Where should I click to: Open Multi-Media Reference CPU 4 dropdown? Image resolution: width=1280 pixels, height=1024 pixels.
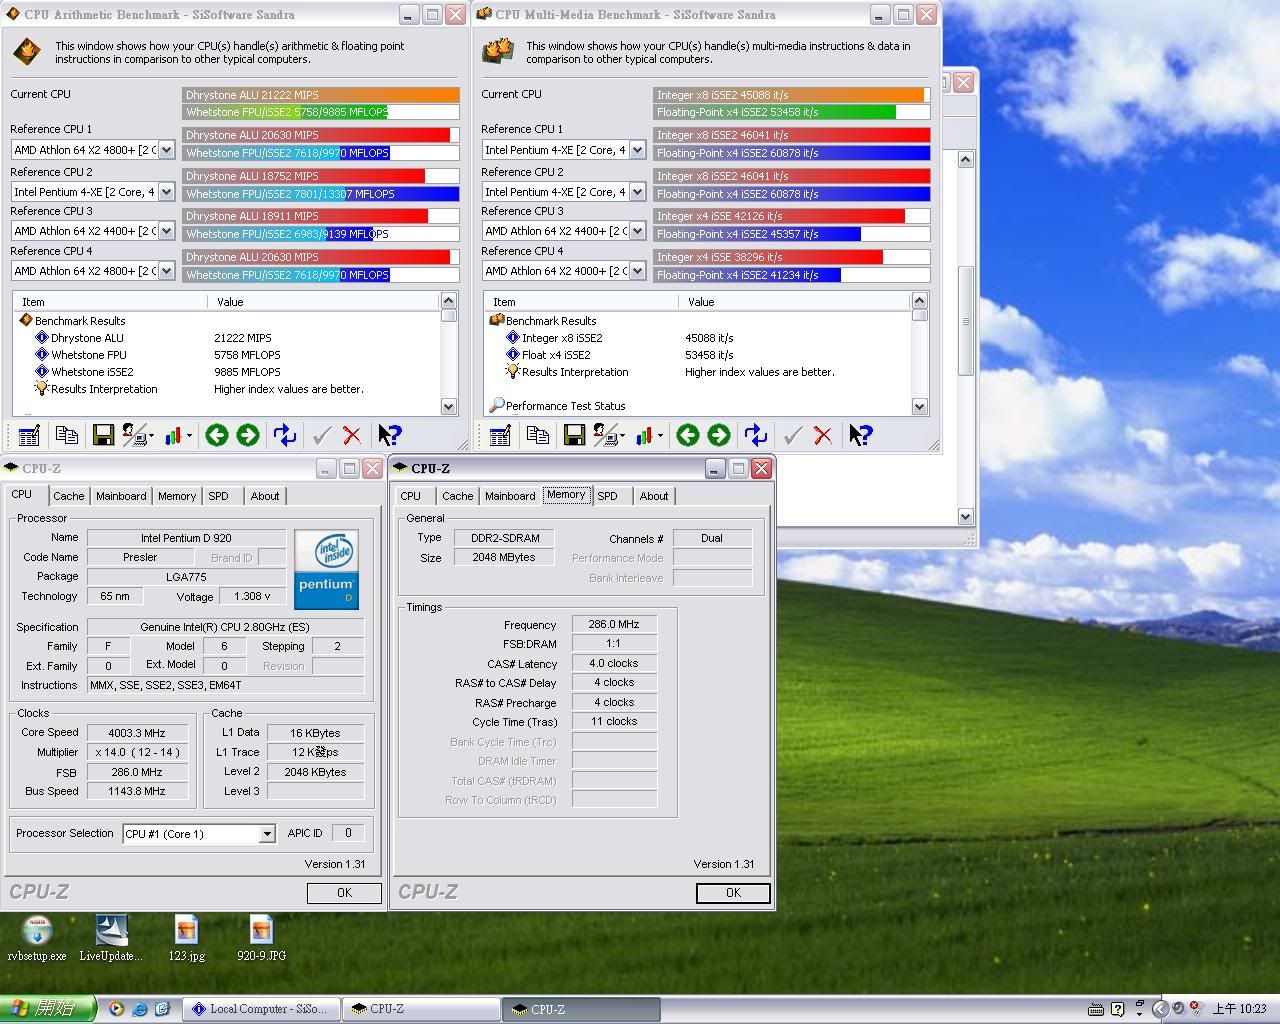pyautogui.click(x=637, y=271)
